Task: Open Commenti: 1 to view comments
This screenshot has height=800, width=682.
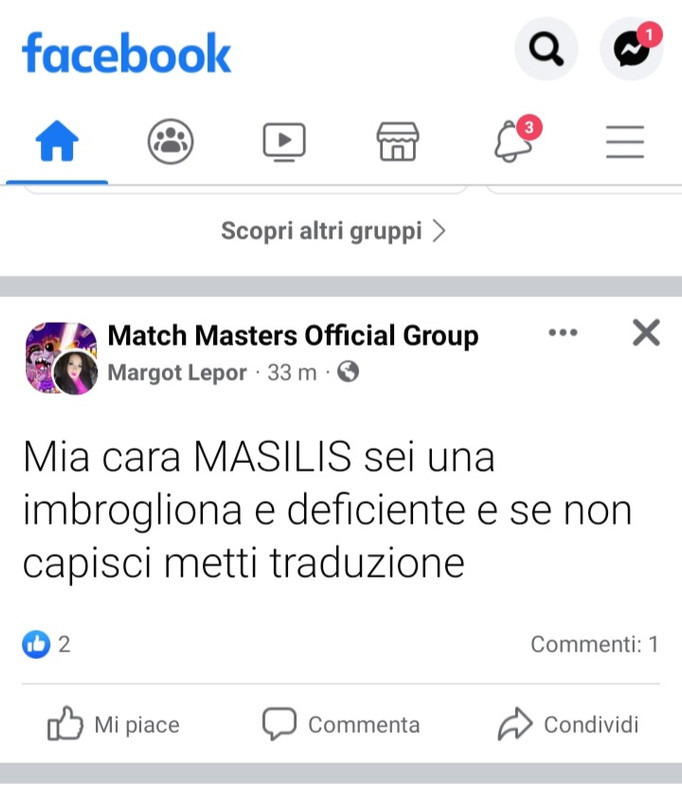Action: 595,644
